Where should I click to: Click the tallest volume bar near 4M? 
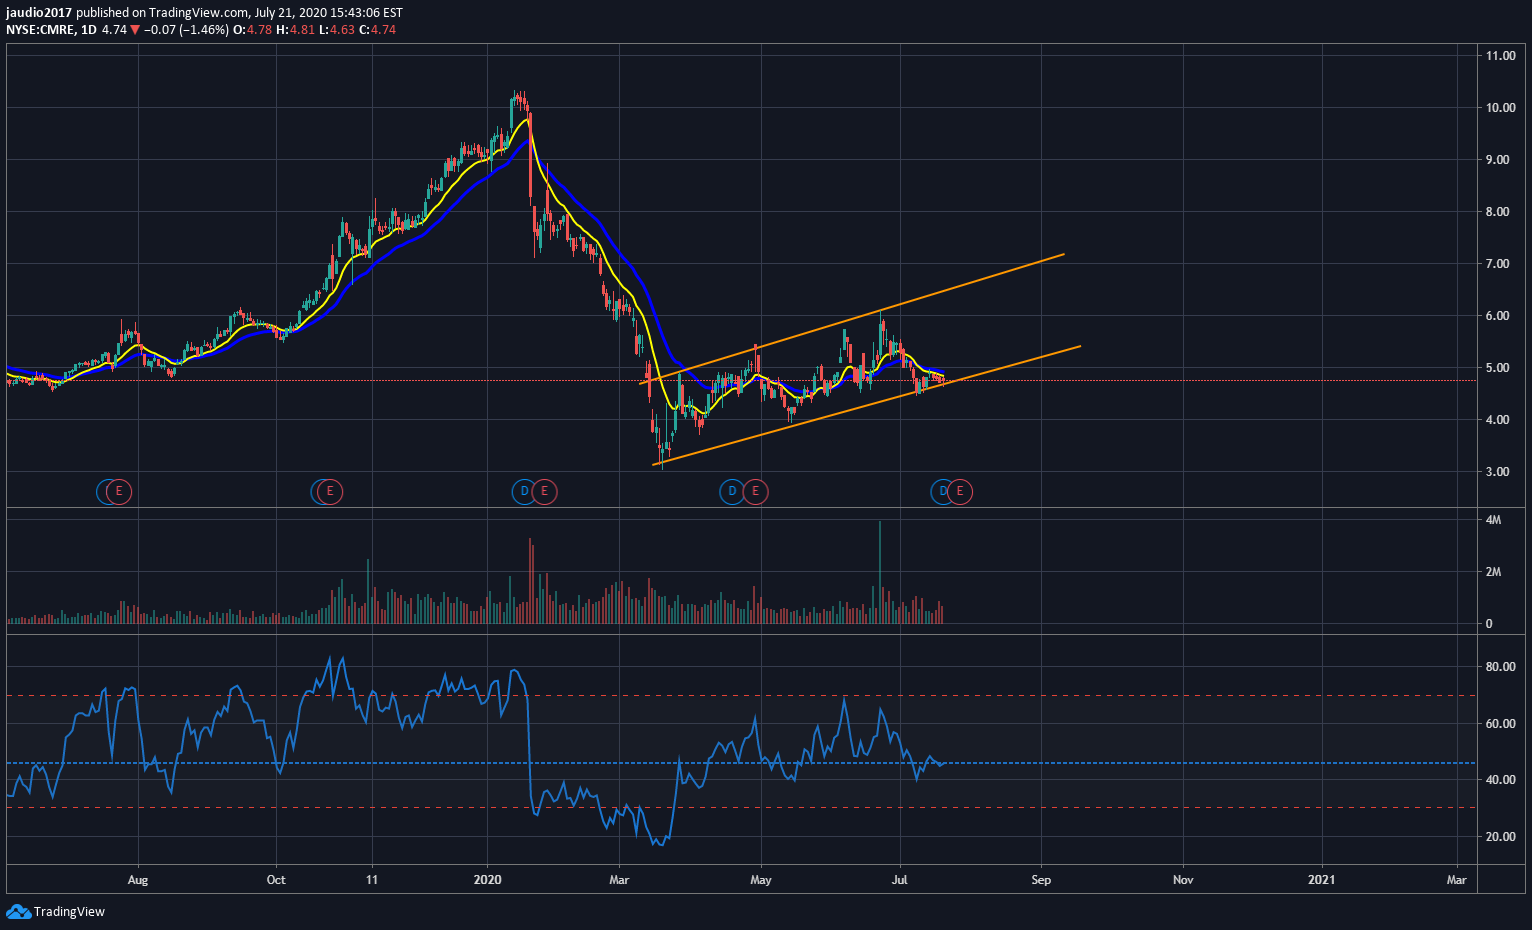[879, 572]
